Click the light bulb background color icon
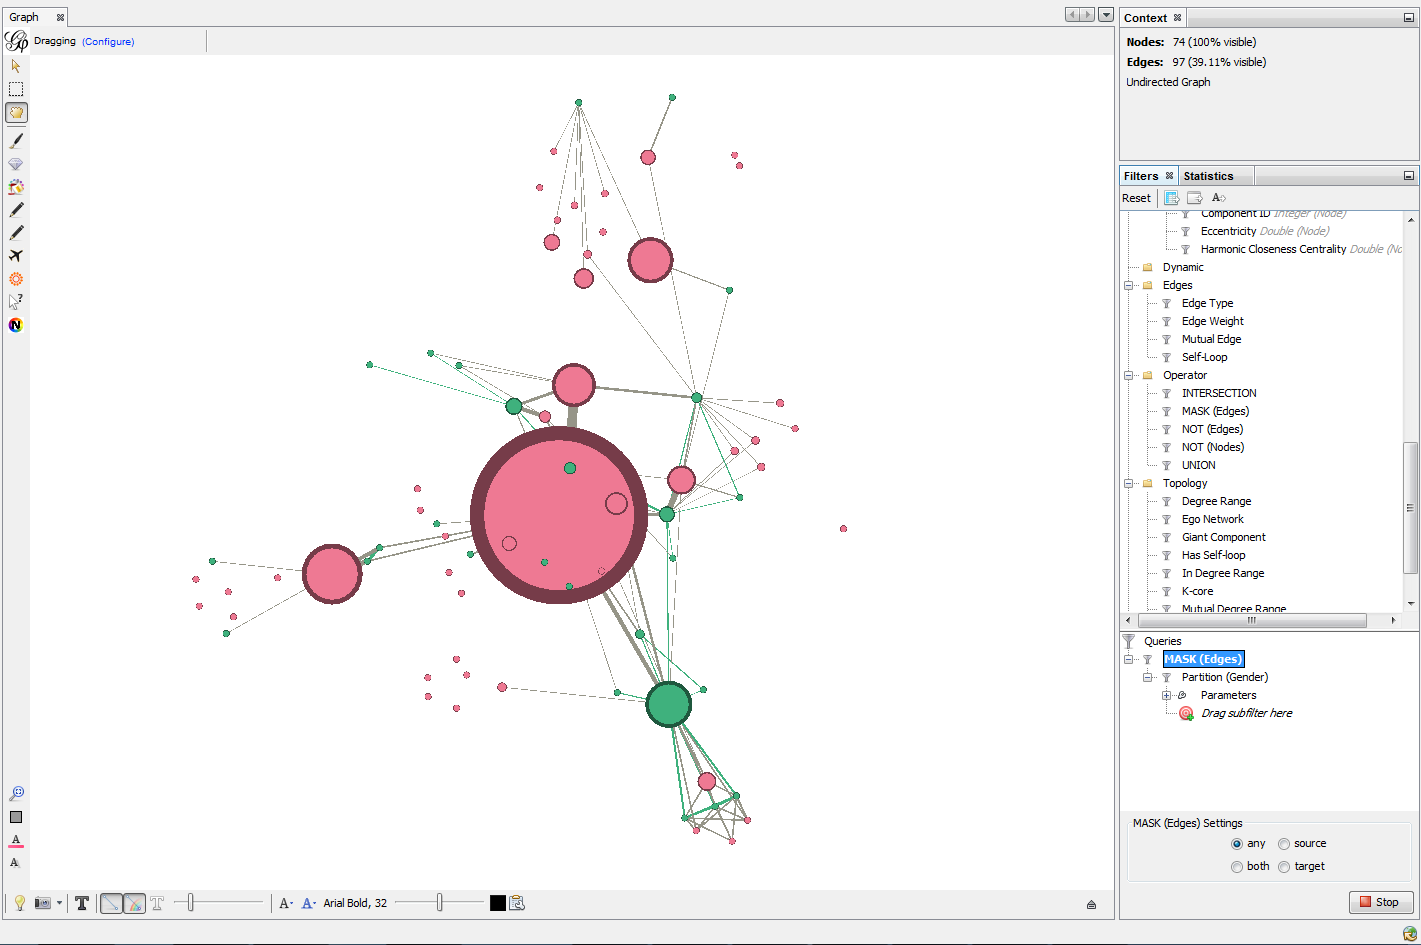Screen dimensions: 1421x945 [x=19, y=903]
